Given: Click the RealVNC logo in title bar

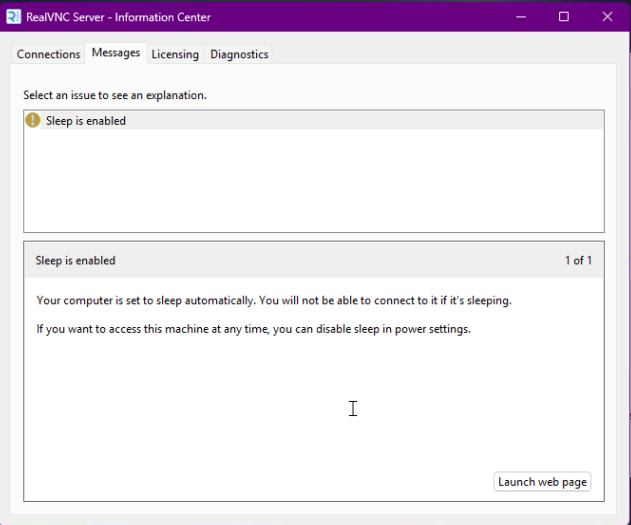Looking at the screenshot, I should coord(13,17).
